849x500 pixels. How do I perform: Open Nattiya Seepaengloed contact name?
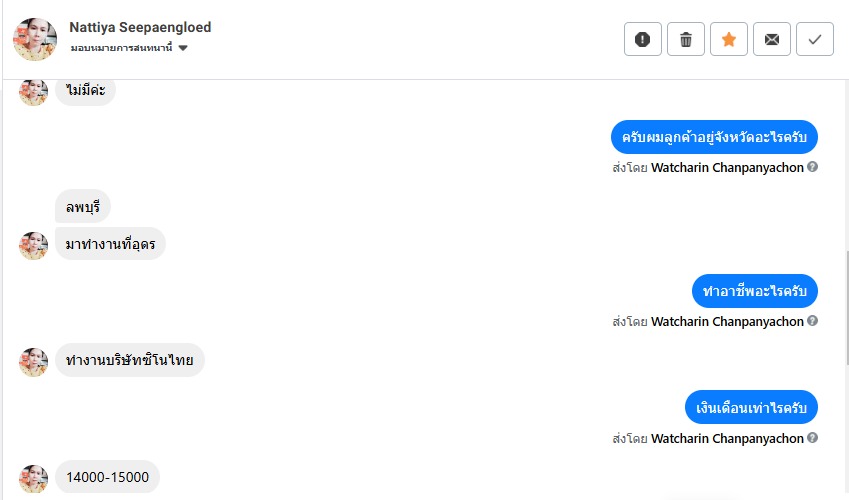pos(140,27)
